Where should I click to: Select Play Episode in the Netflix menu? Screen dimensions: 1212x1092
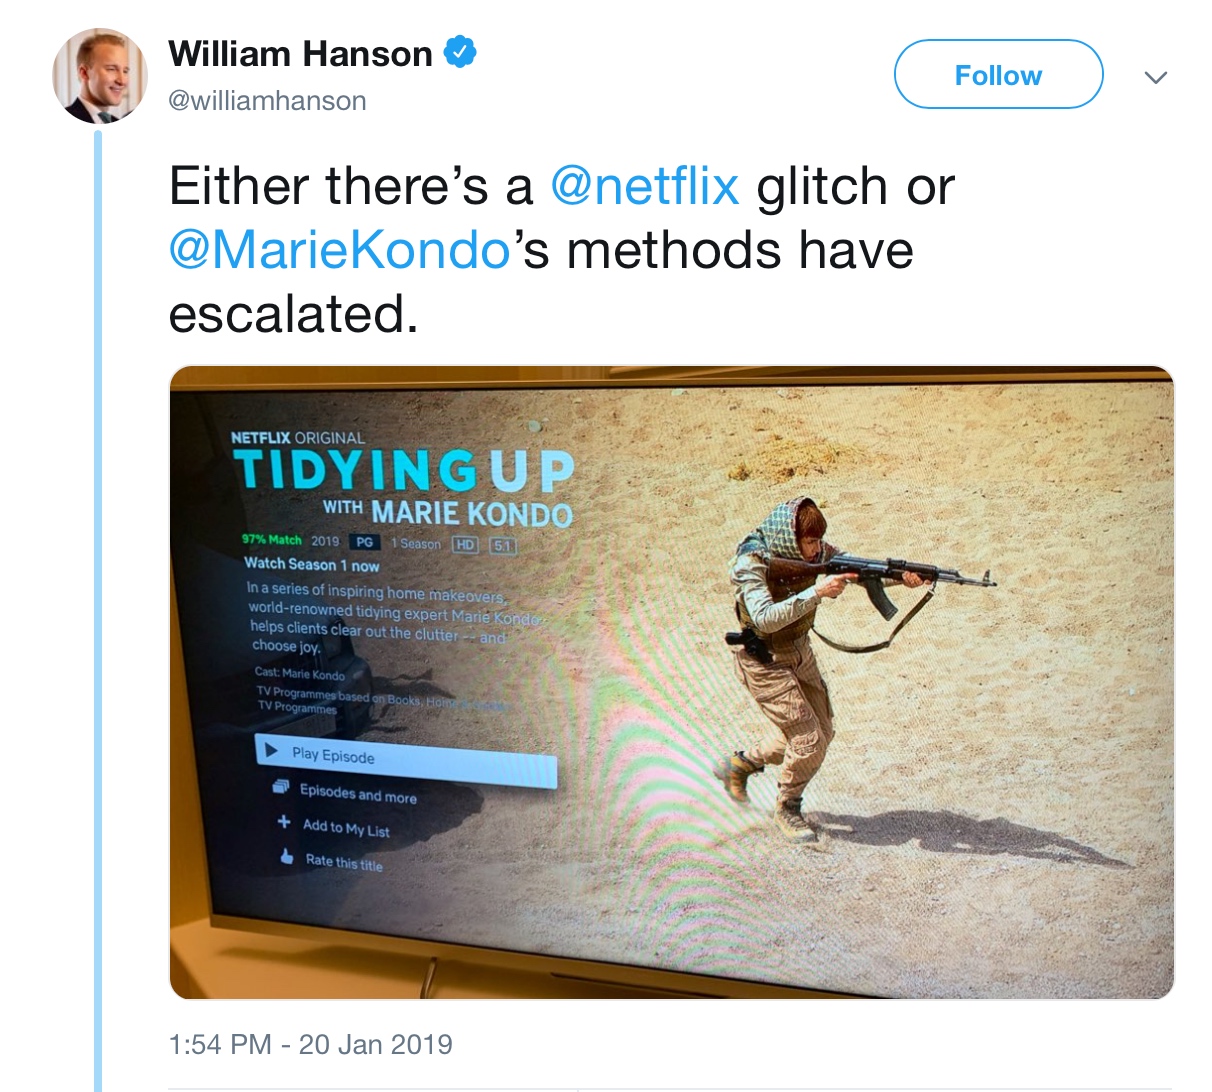point(406,760)
